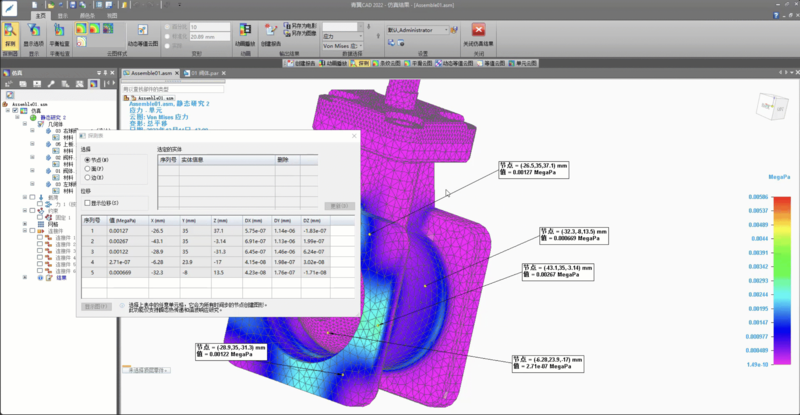The image size is (800, 415).
Task: Enable the 显示位移 checkbox
Action: click(86, 202)
